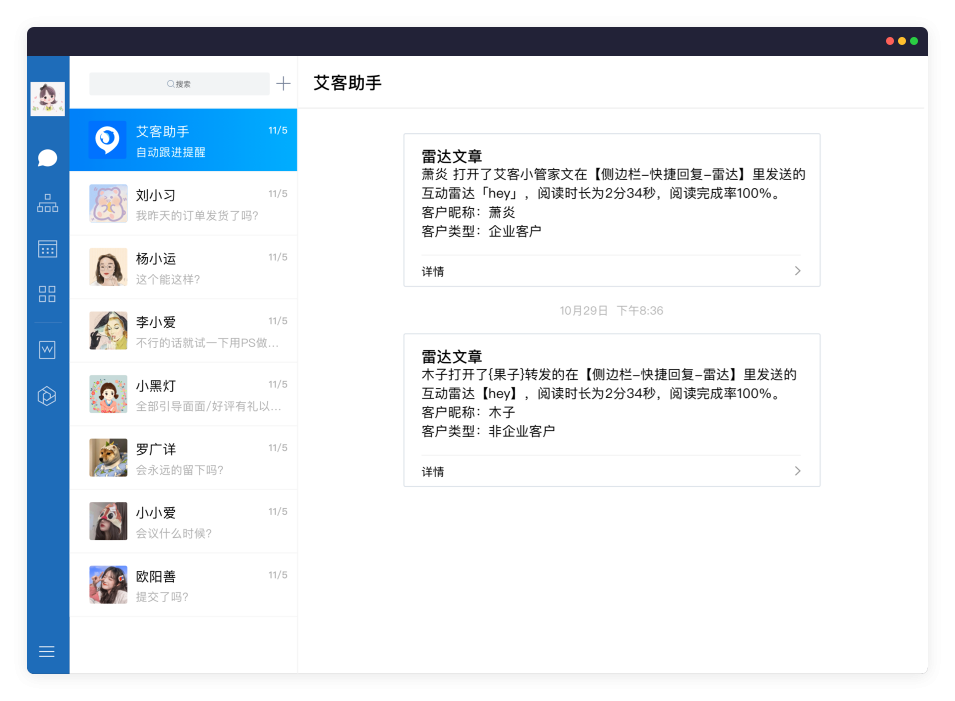
Task: Click the 搜索 search field
Action: (x=179, y=84)
